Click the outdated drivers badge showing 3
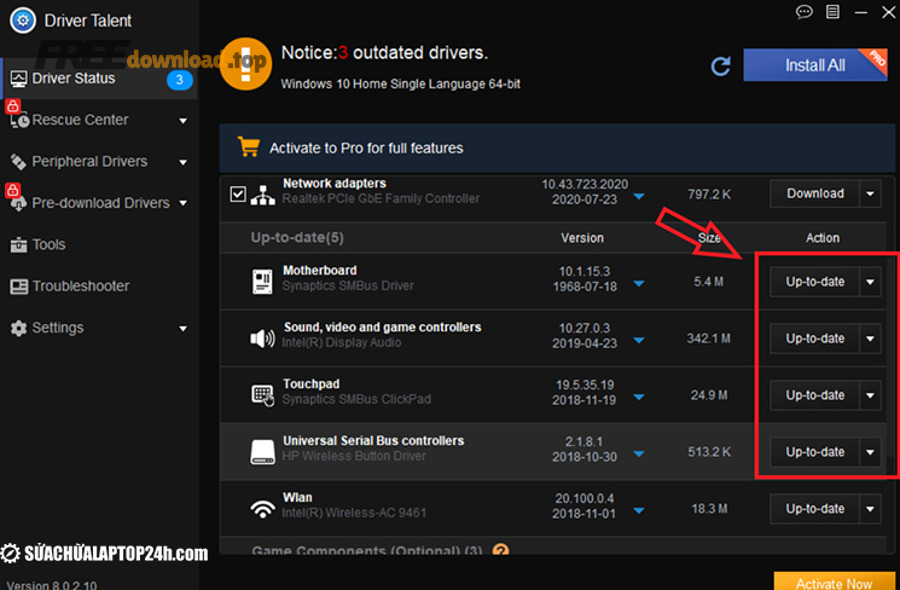The height and width of the screenshot is (590, 900). tap(179, 80)
